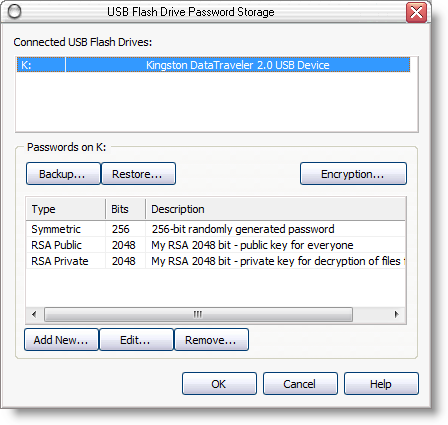The image size is (448, 425).
Task: Click Add New... to create a password
Action: [x=61, y=340]
